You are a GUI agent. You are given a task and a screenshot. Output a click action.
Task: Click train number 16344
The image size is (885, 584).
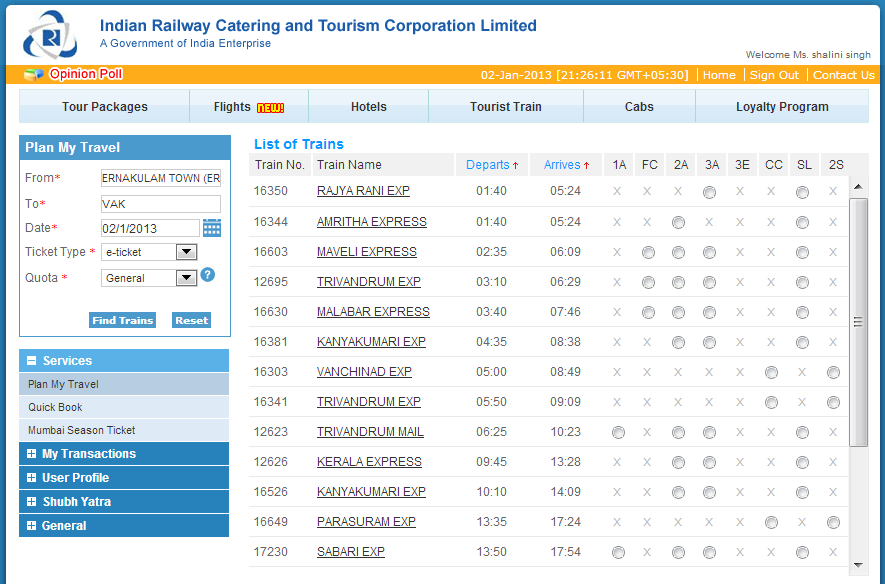coord(271,222)
